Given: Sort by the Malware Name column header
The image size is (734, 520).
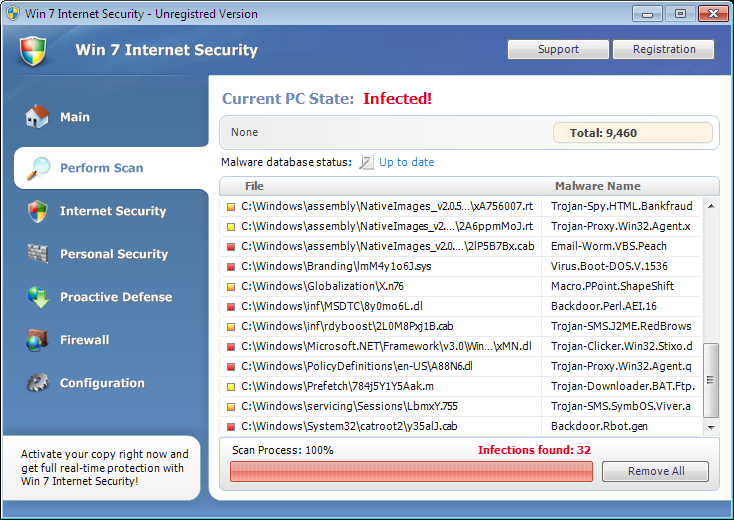Looking at the screenshot, I should (x=597, y=186).
